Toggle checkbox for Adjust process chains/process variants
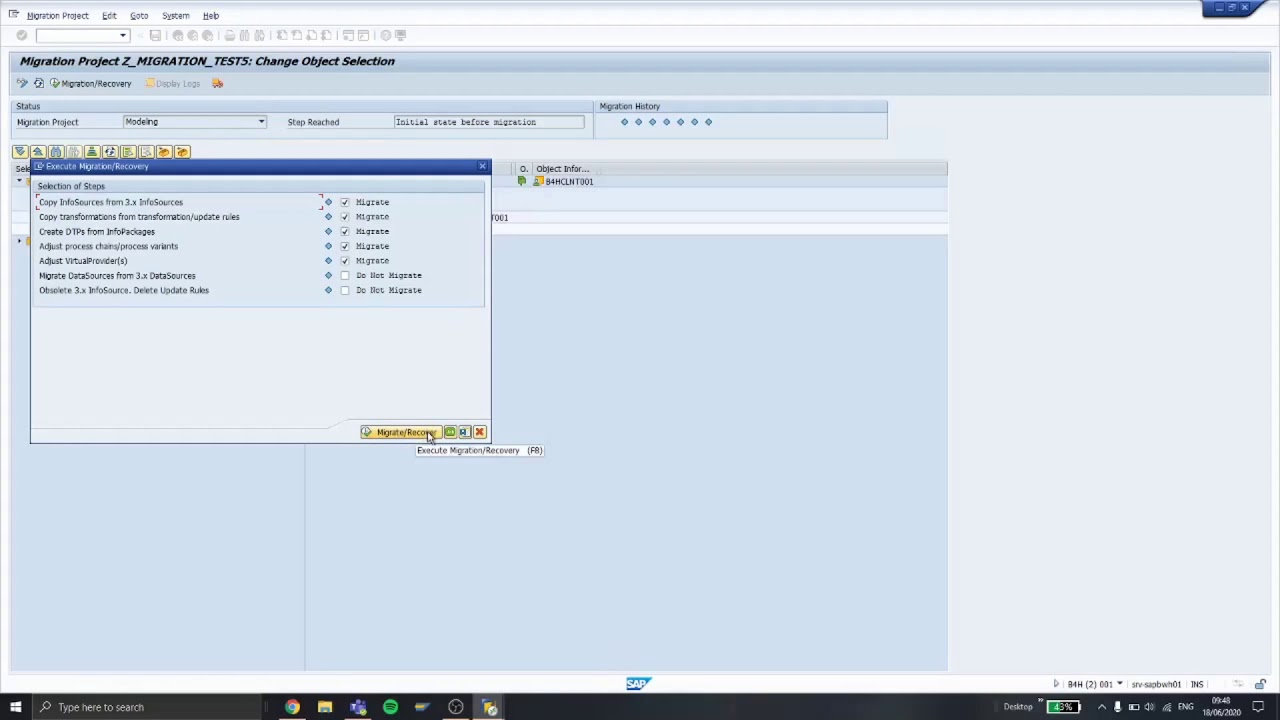 point(345,246)
